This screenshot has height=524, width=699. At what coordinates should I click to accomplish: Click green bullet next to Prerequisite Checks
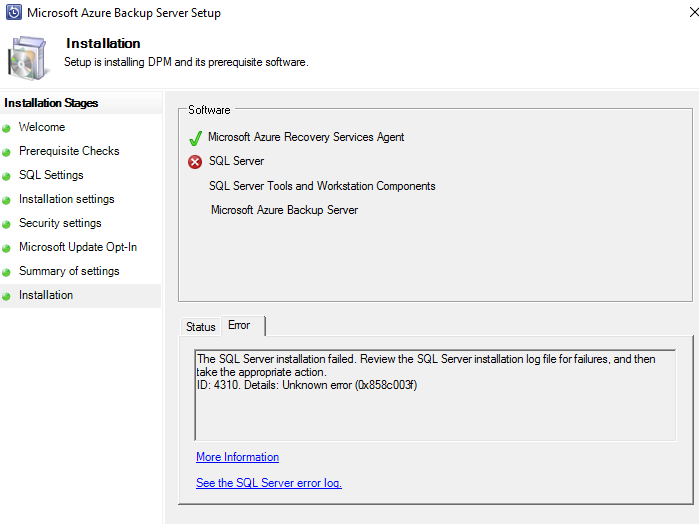click(6, 153)
